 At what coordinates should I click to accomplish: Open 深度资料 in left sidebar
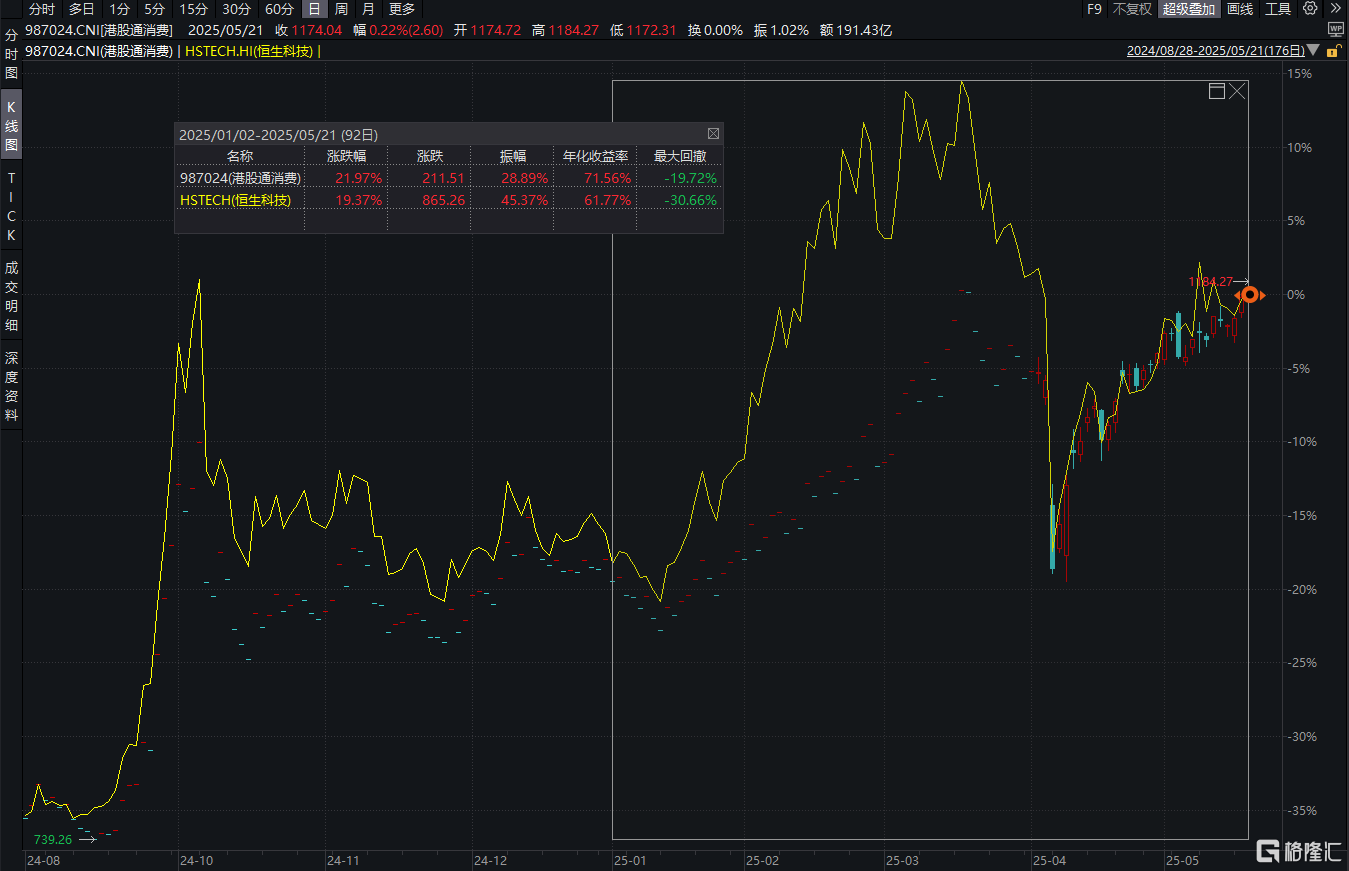pyautogui.click(x=12, y=386)
